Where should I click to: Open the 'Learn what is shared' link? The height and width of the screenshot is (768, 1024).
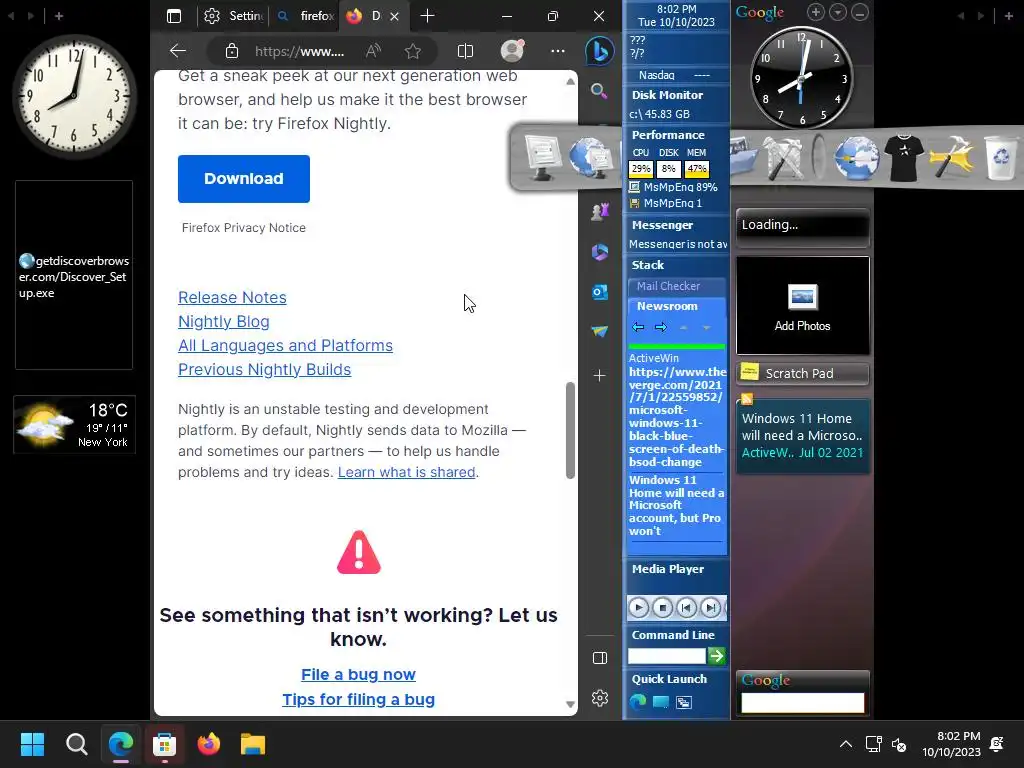click(x=406, y=472)
